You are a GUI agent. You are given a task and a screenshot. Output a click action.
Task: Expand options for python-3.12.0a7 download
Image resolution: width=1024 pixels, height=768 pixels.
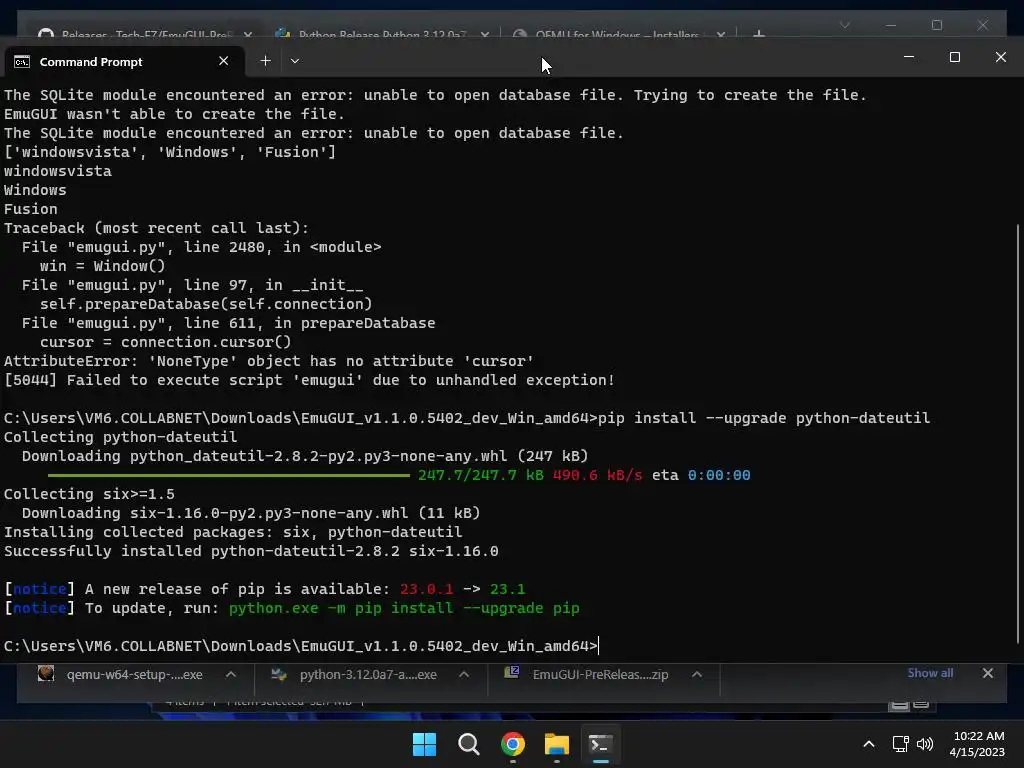click(x=464, y=675)
